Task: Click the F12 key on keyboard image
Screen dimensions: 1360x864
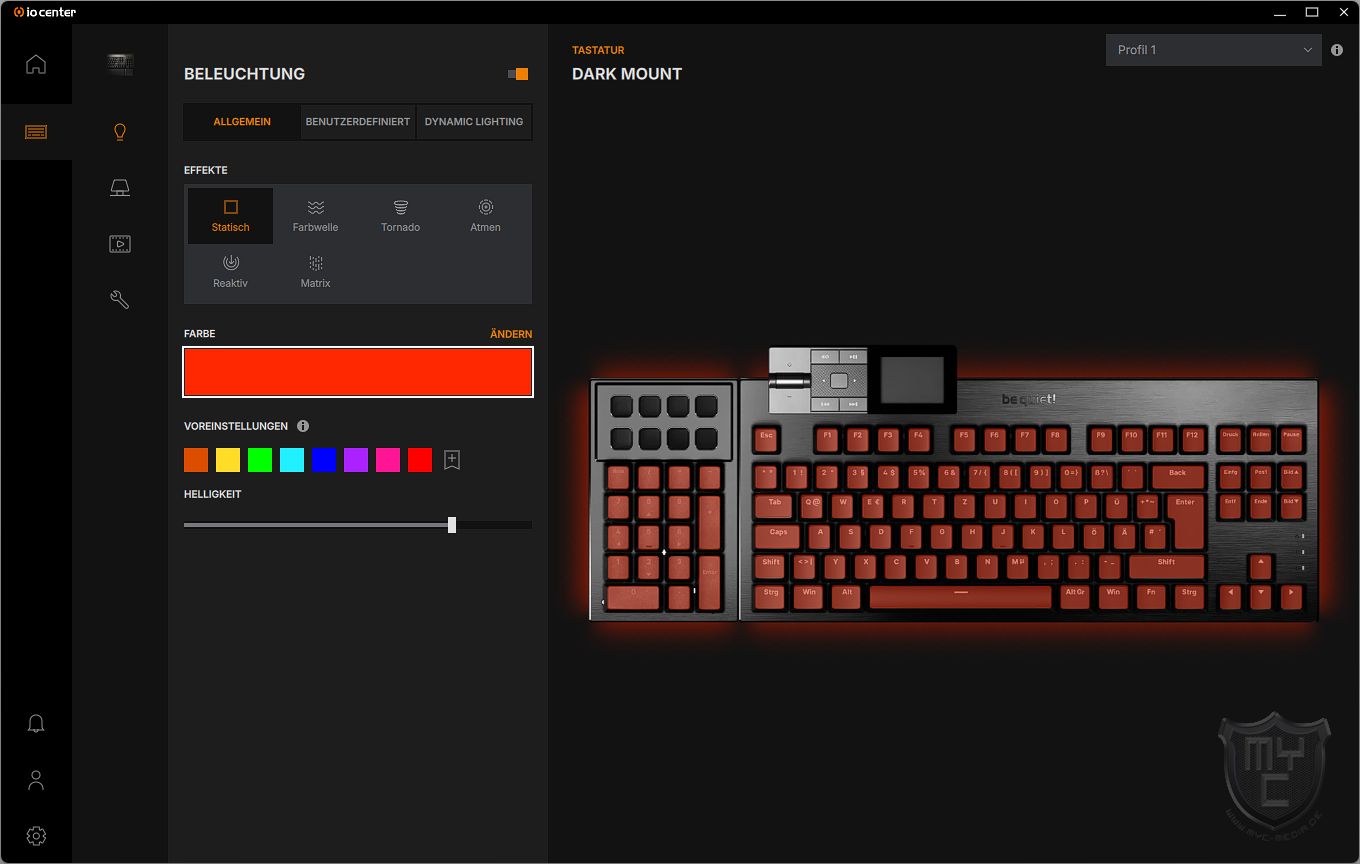Action: click(x=1192, y=438)
